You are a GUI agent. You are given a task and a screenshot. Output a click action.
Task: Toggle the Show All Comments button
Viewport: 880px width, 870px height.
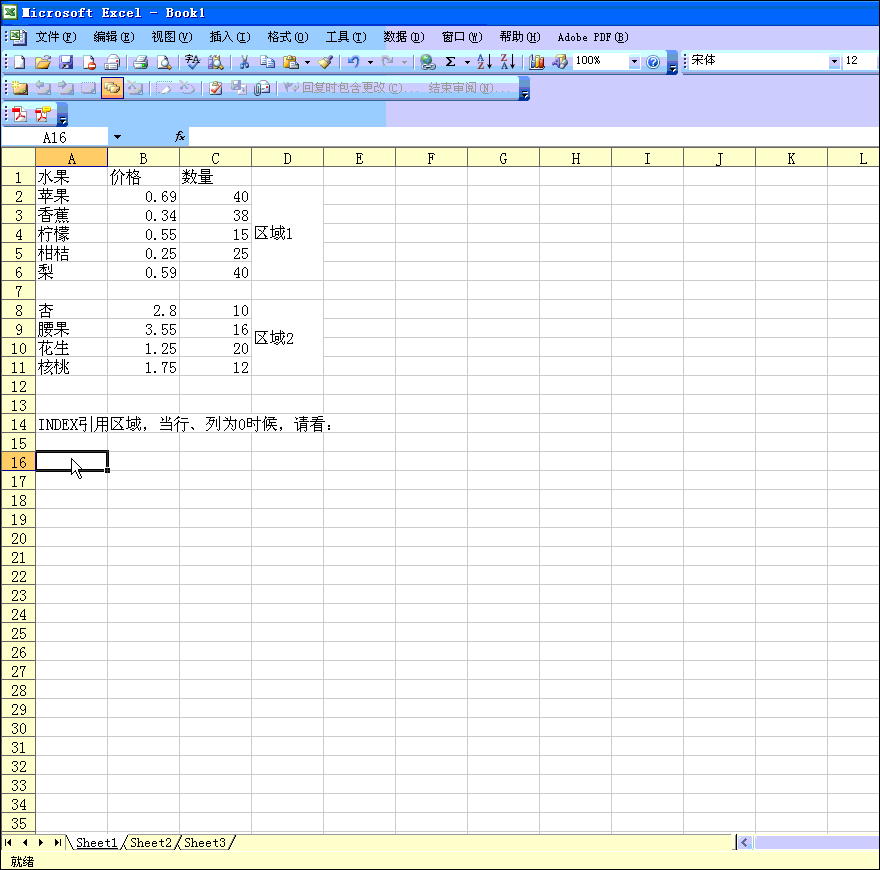point(111,88)
